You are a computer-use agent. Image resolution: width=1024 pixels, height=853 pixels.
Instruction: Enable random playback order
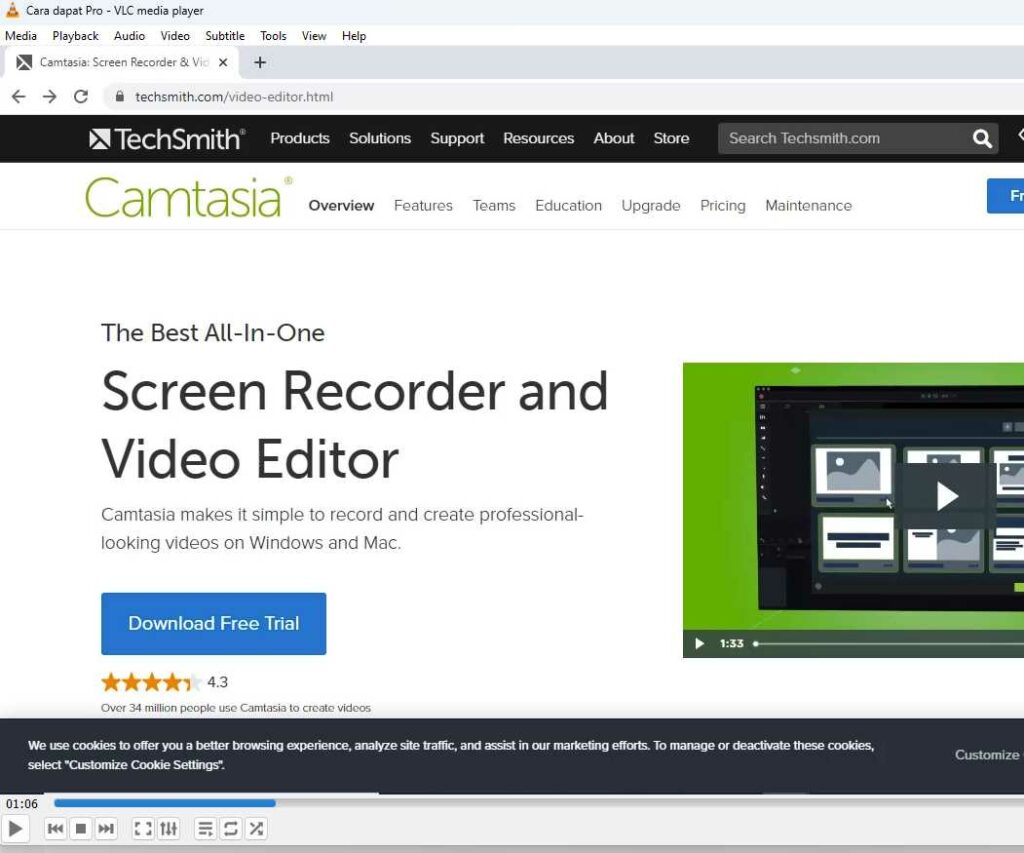click(257, 828)
